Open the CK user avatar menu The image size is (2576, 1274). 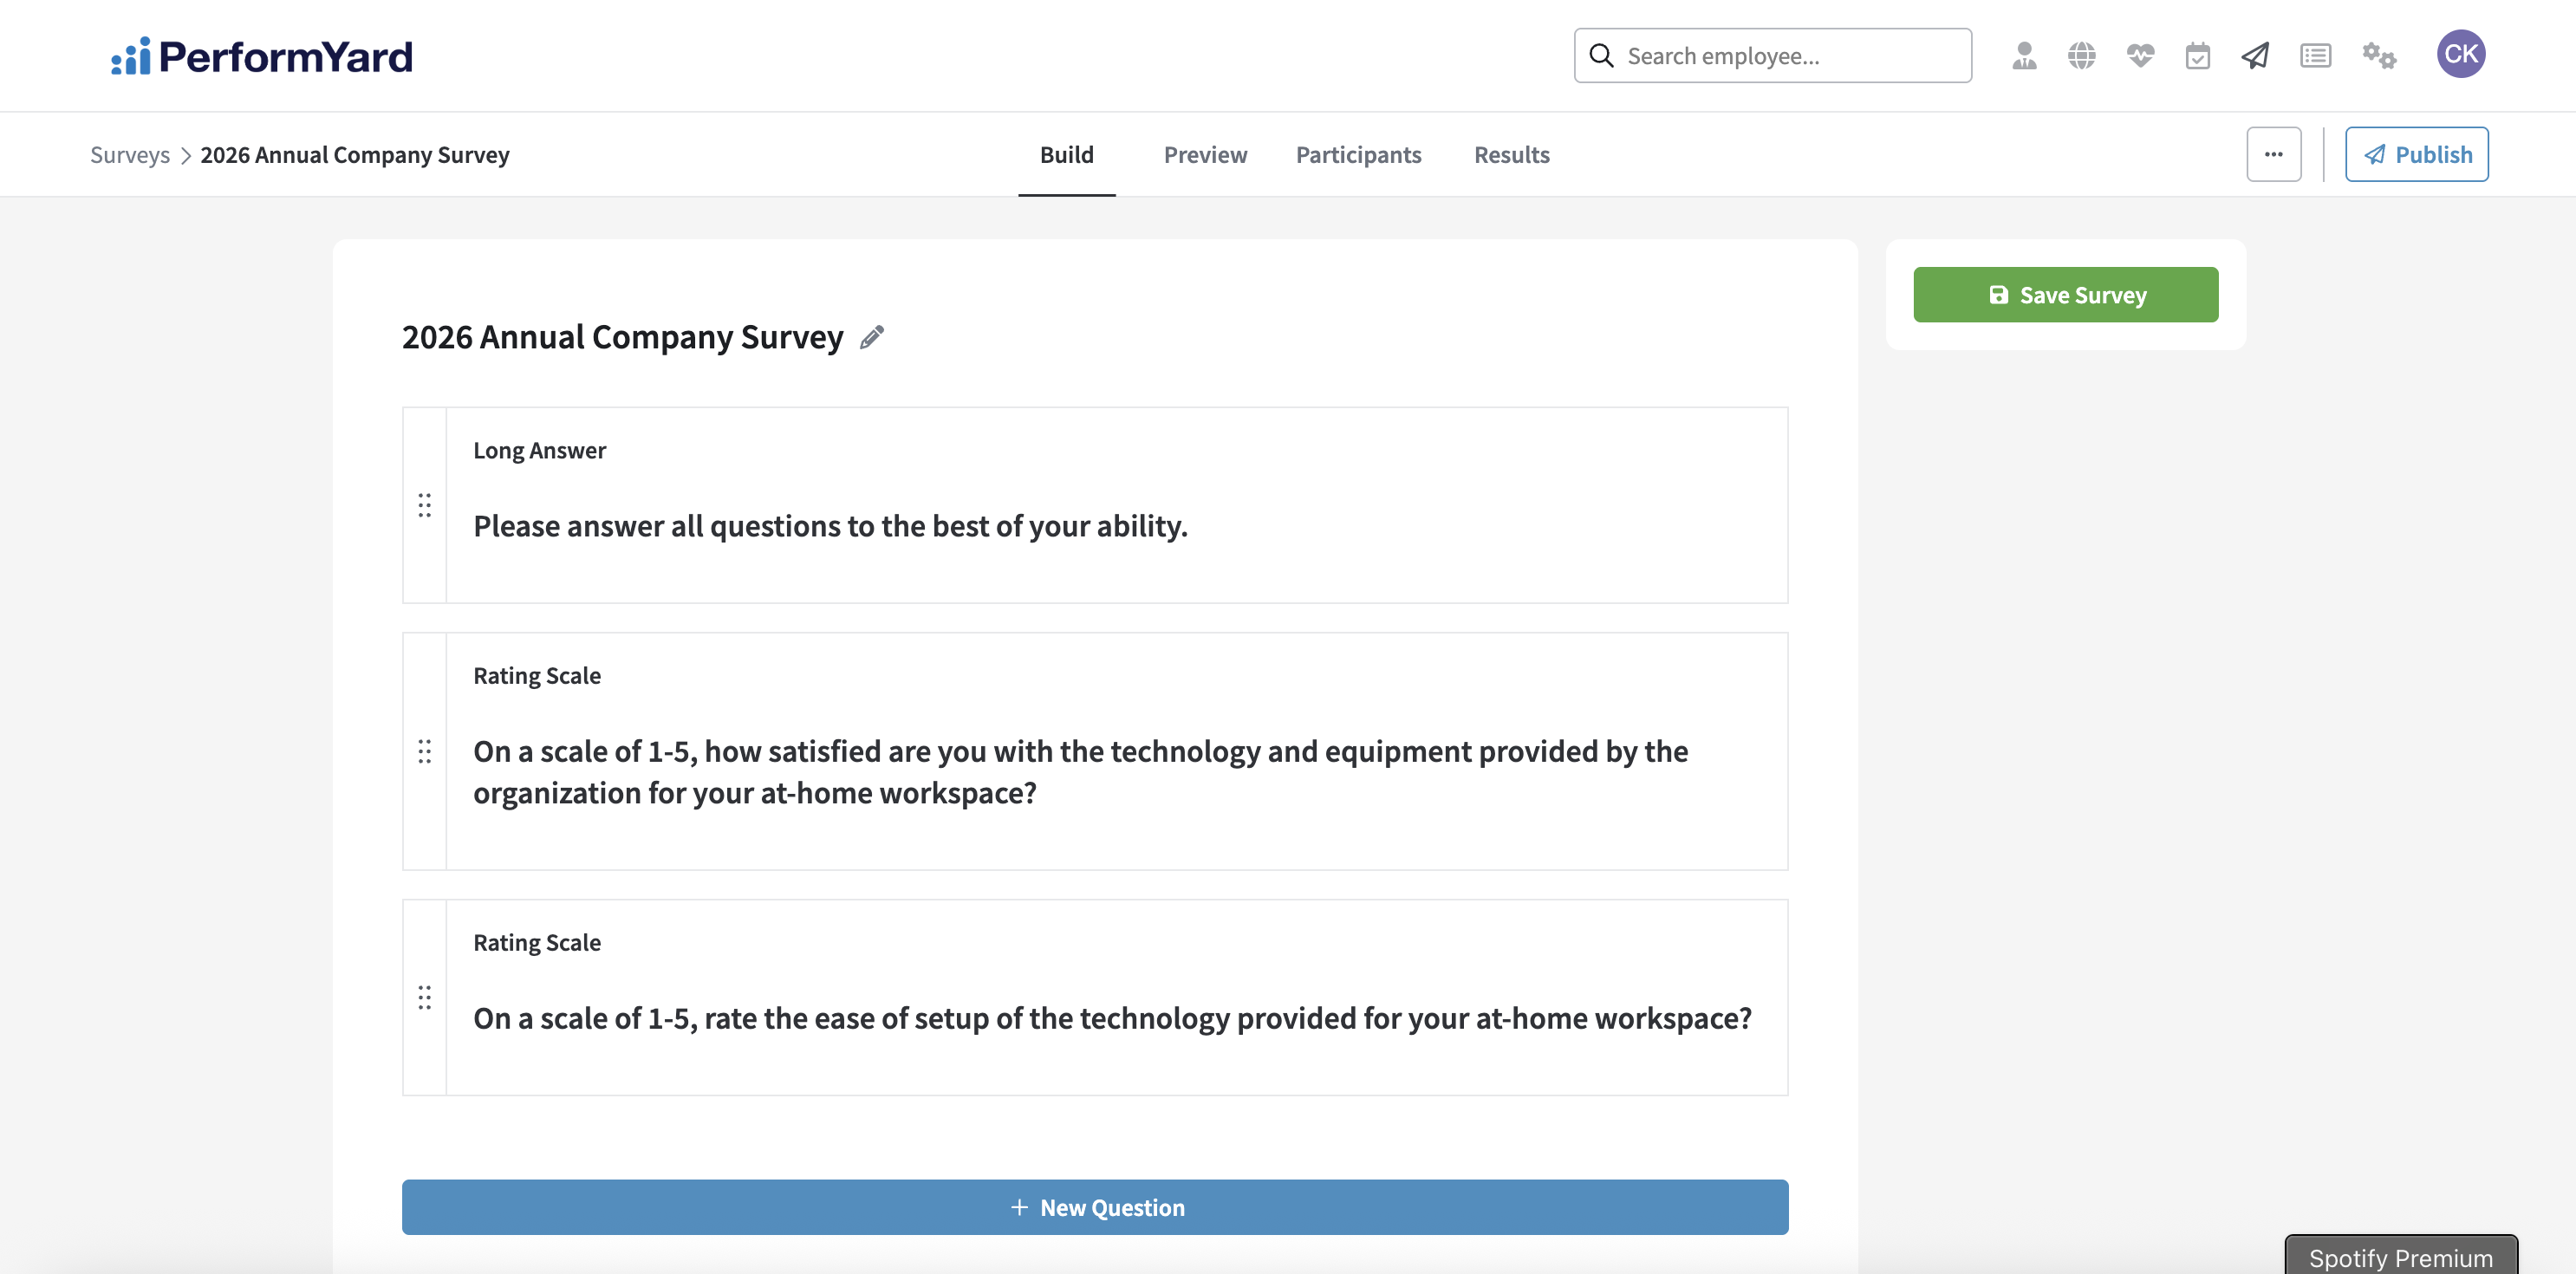point(2460,54)
